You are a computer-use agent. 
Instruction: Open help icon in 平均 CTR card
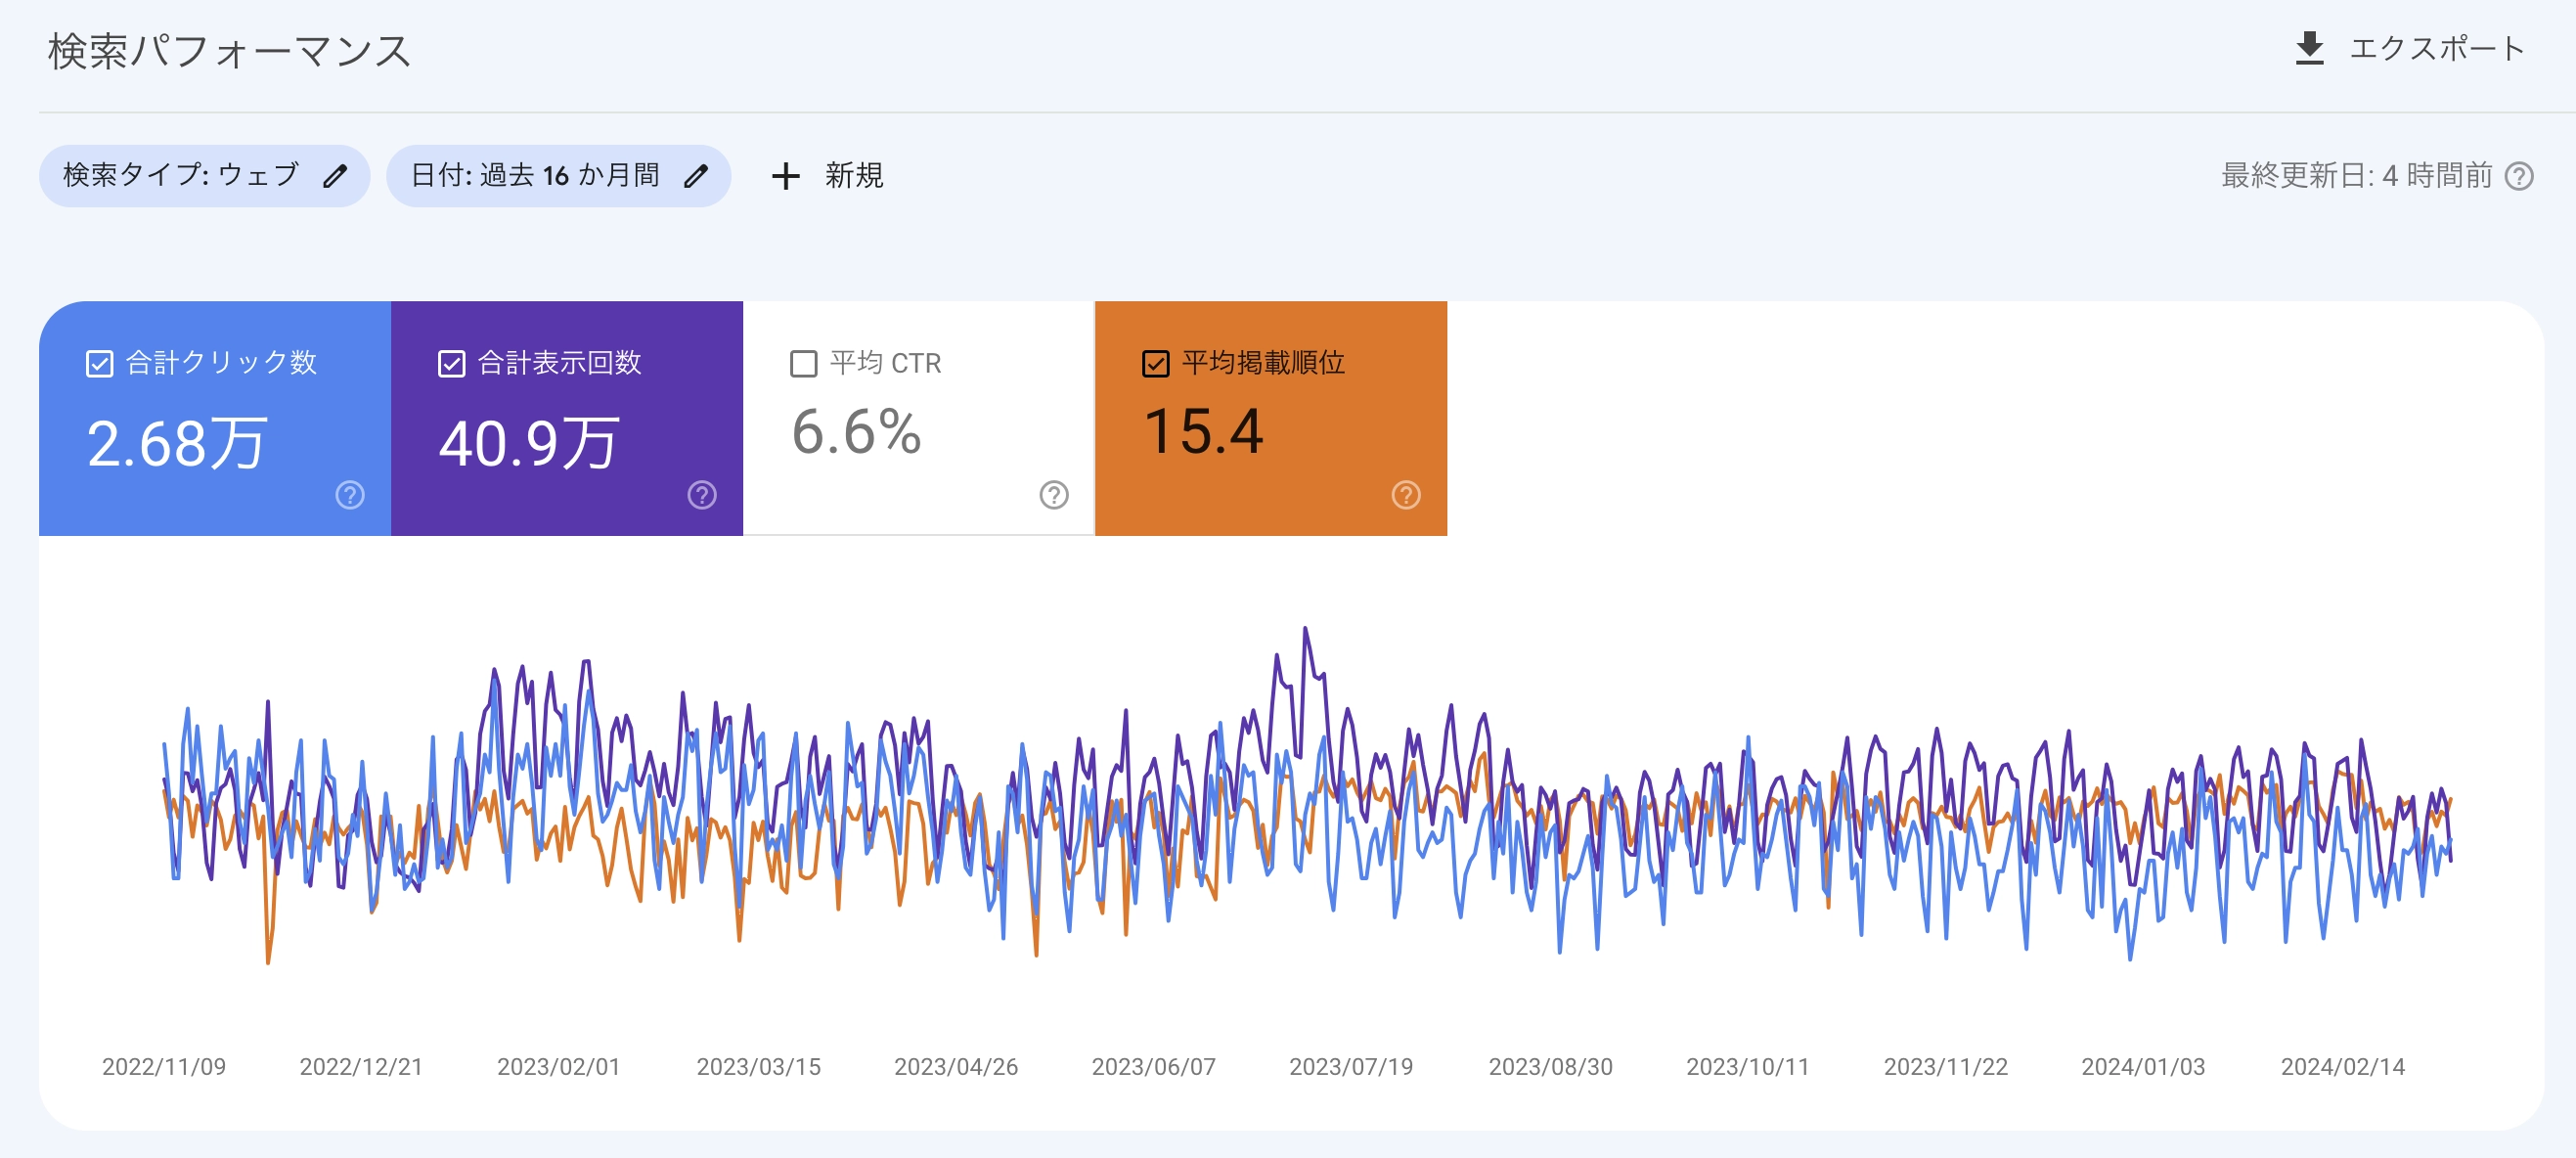pos(1054,495)
